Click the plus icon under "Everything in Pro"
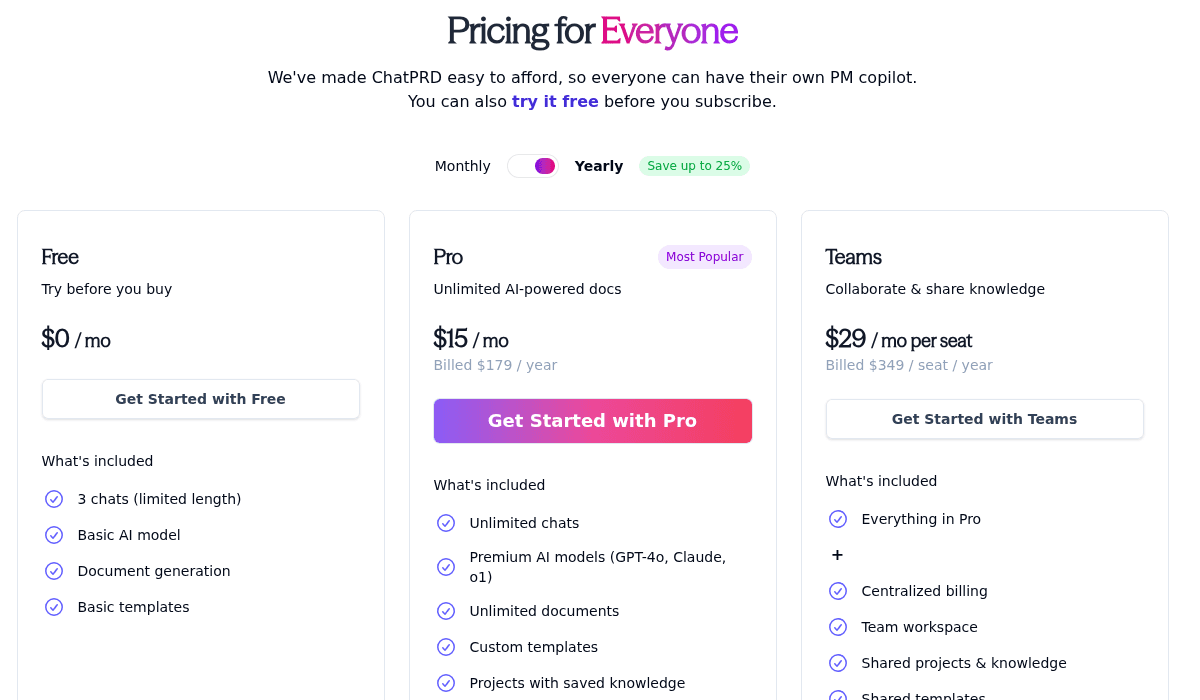This screenshot has height=700, width=1200. (837, 554)
